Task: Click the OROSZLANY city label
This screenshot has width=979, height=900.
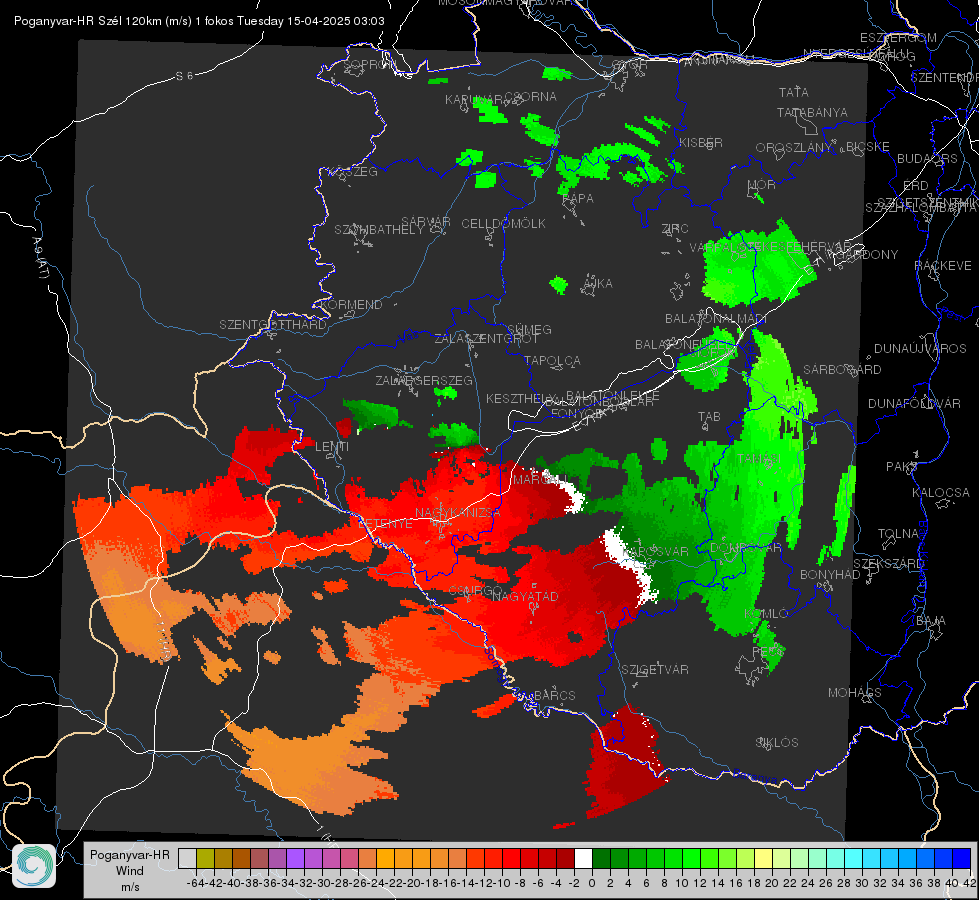Action: [794, 148]
